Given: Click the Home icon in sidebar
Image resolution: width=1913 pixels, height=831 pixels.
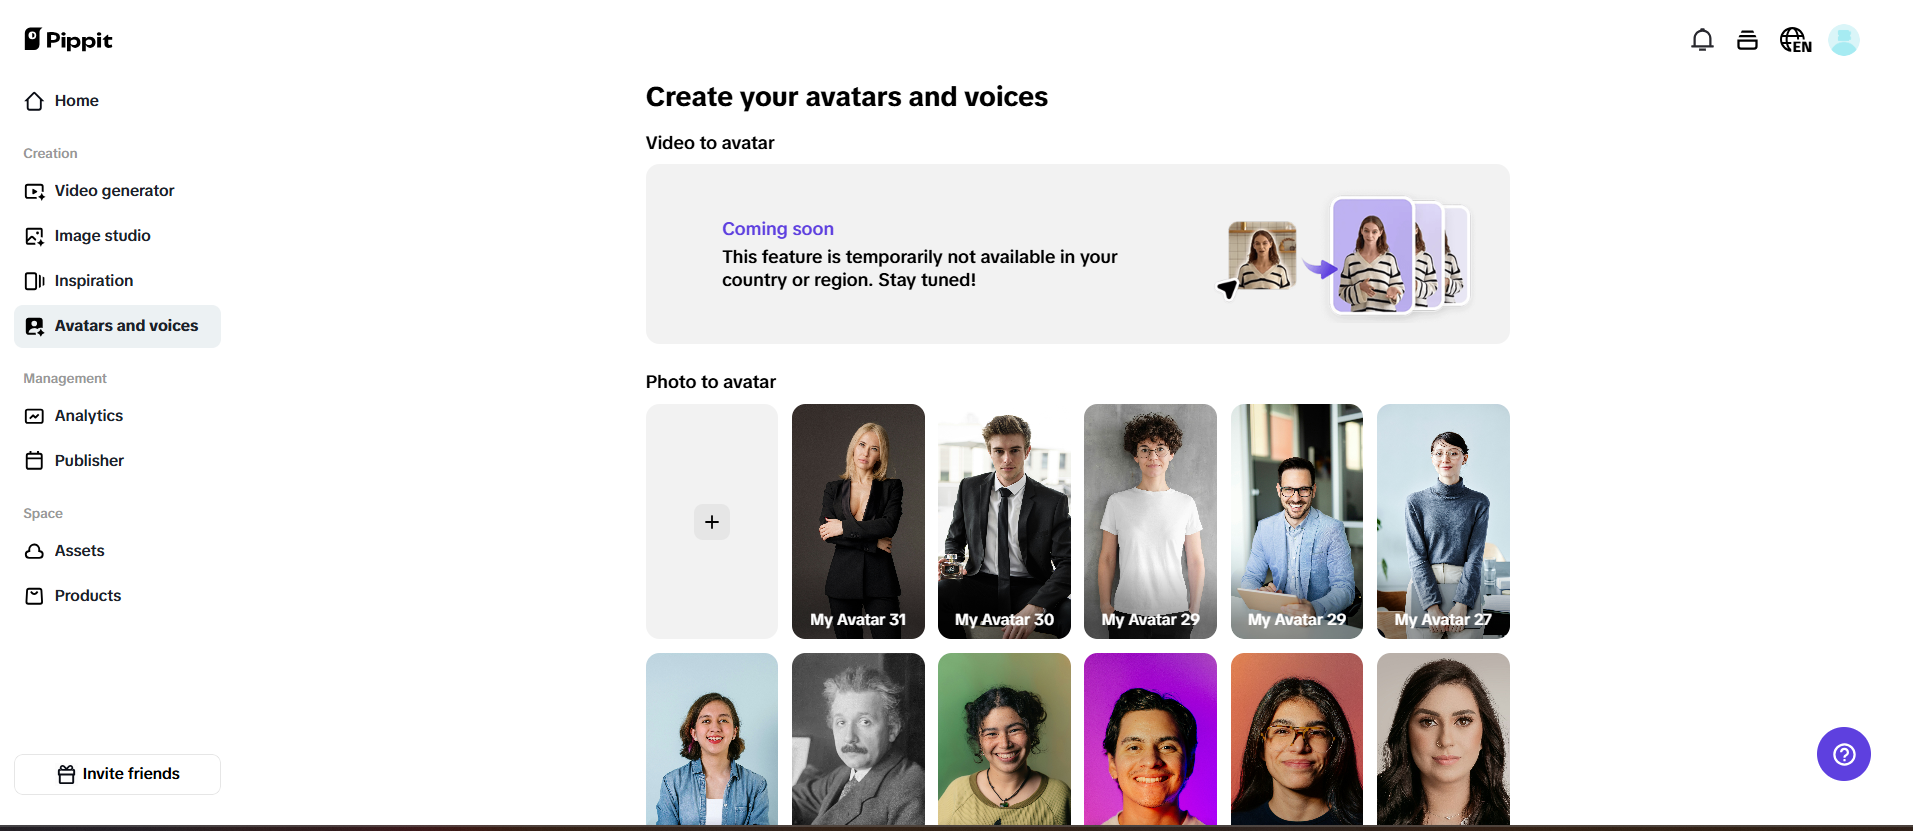Looking at the screenshot, I should point(34,101).
